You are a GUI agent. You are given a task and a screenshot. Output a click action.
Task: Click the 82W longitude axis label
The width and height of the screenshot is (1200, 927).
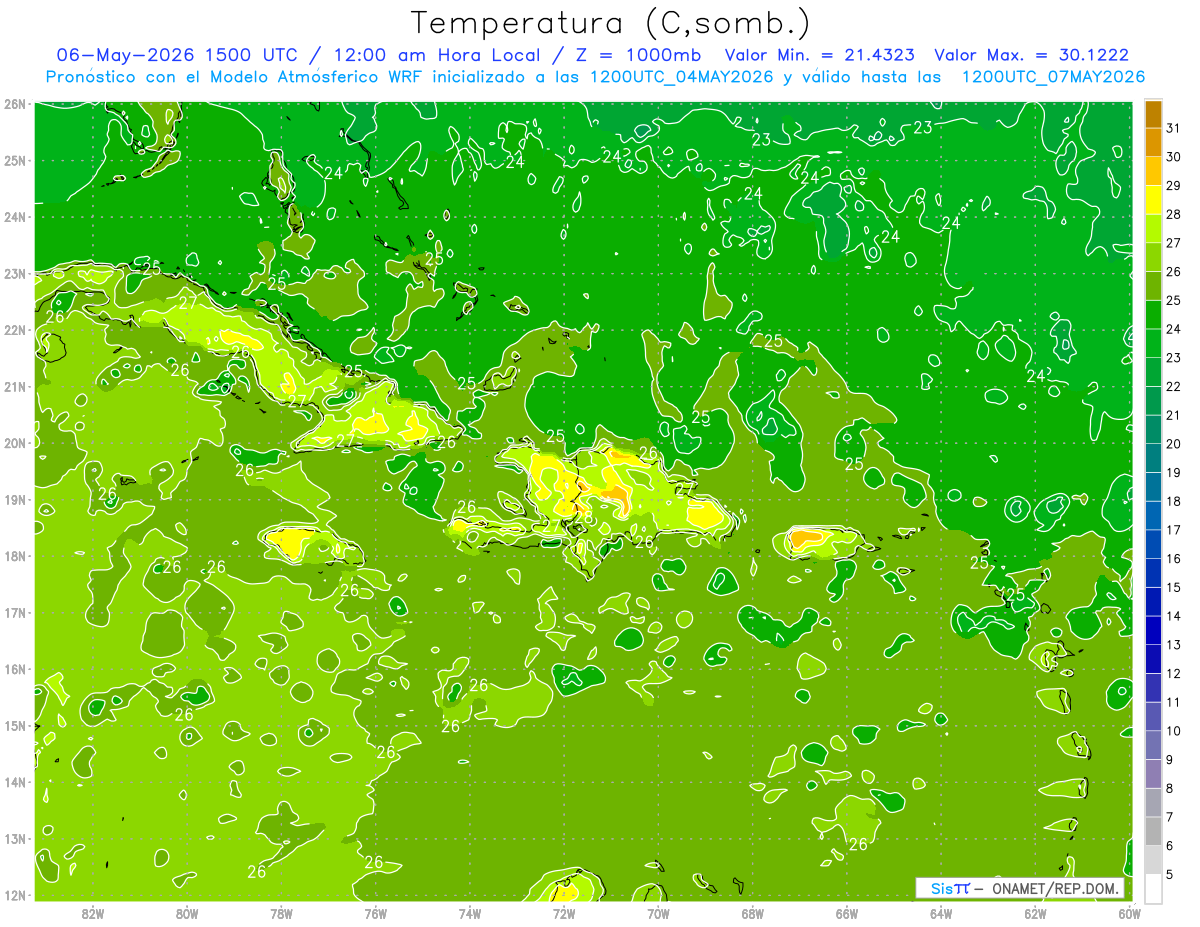[x=93, y=912]
